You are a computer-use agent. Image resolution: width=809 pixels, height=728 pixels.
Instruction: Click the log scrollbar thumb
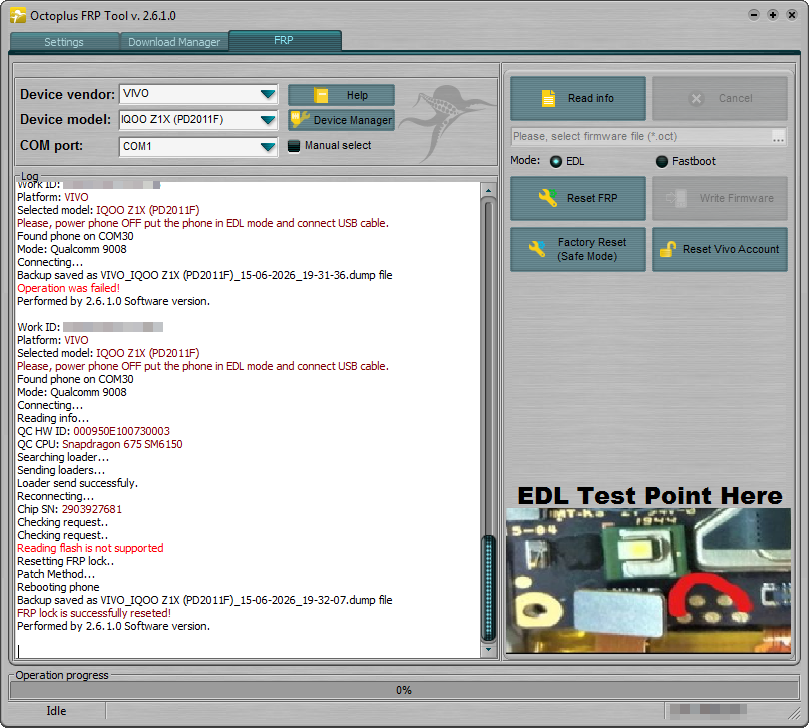tap(488, 588)
